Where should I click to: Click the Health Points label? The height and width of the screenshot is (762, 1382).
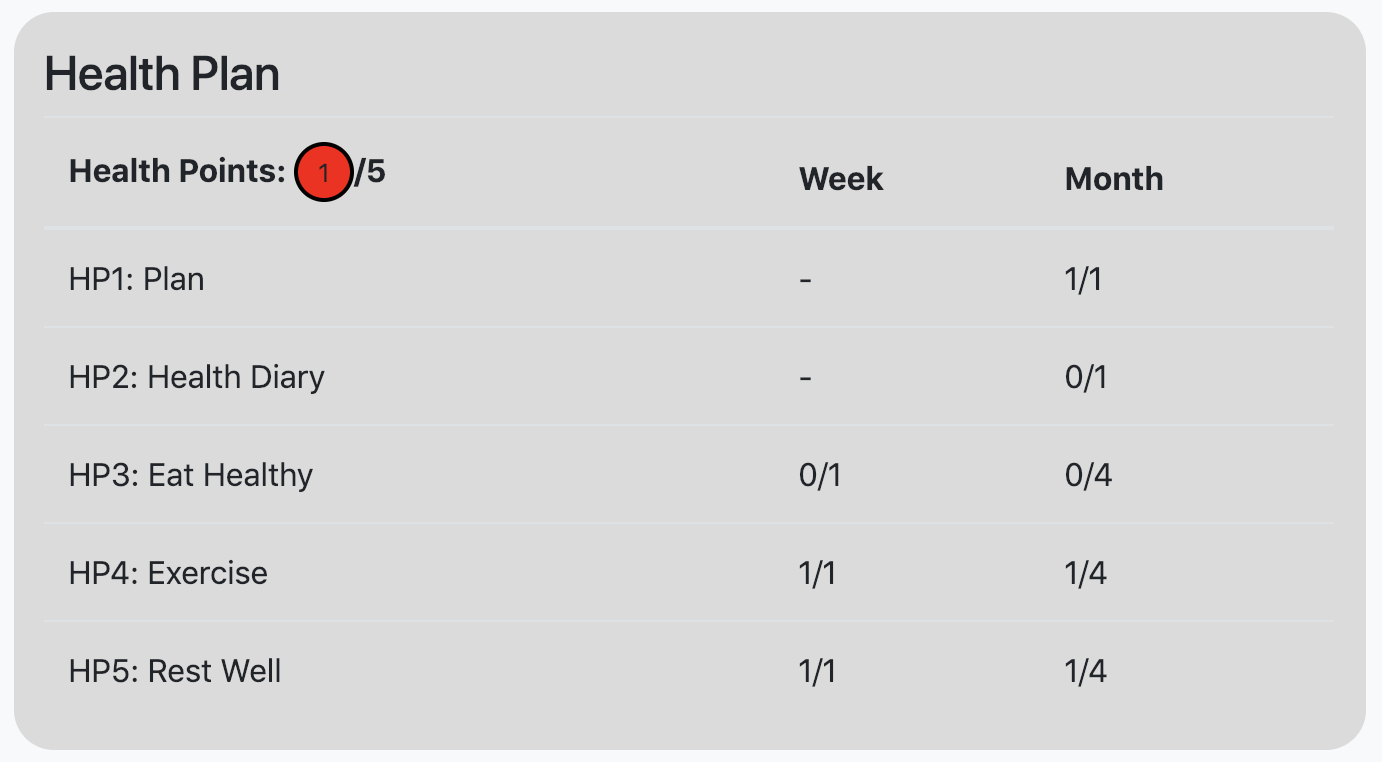click(177, 172)
